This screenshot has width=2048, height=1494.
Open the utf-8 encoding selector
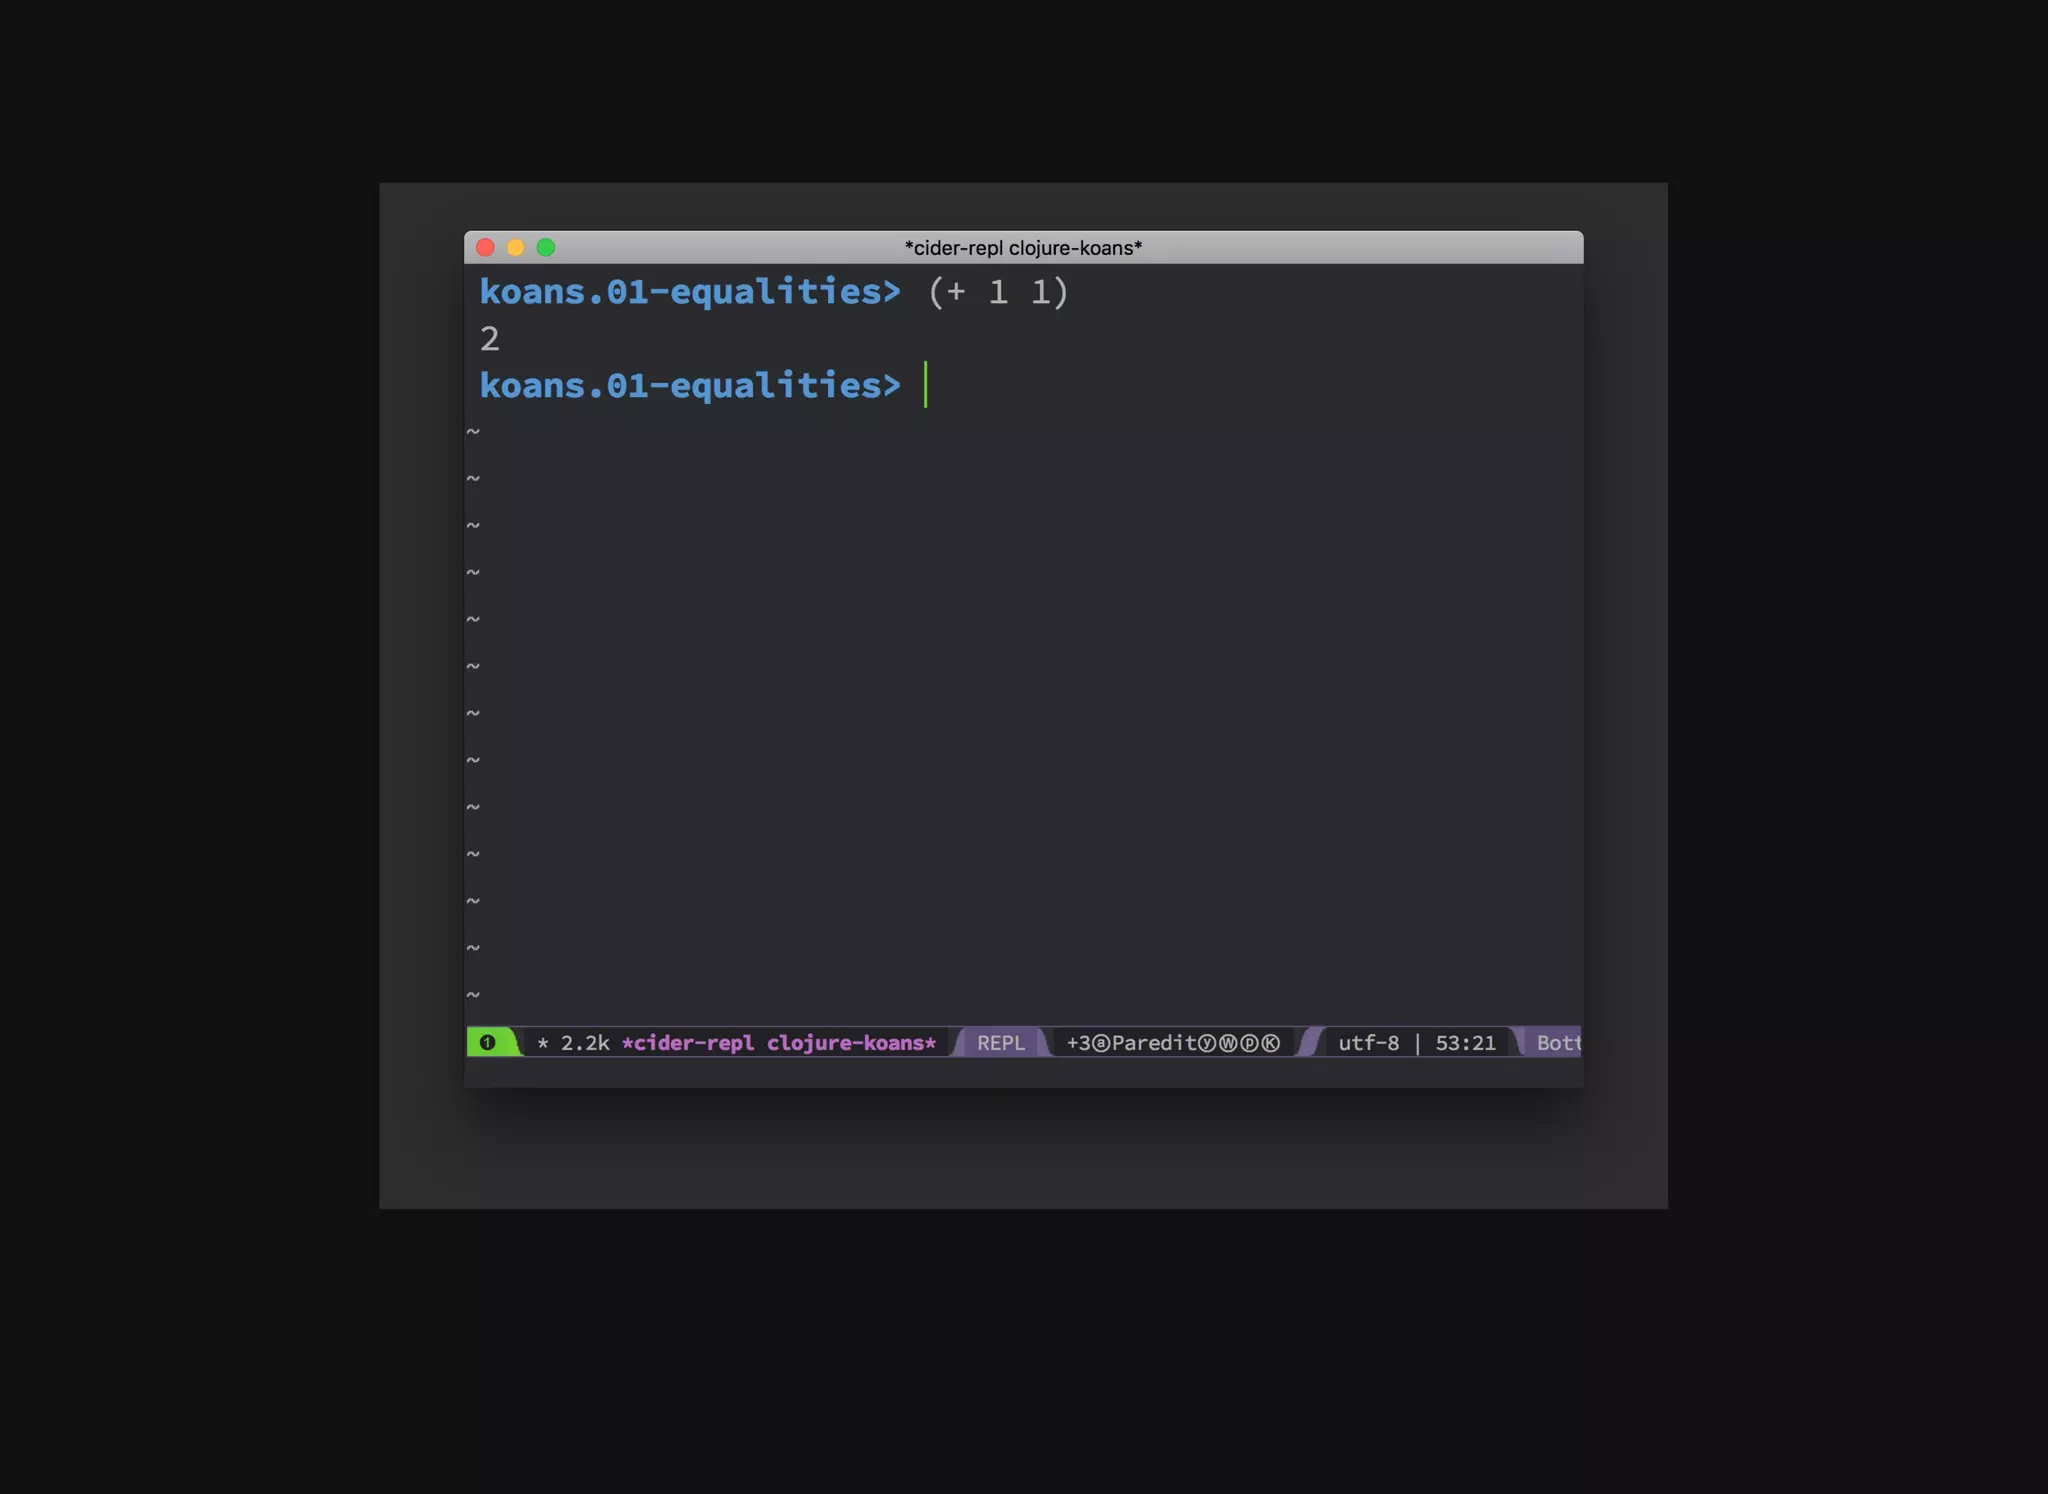(x=1368, y=1043)
